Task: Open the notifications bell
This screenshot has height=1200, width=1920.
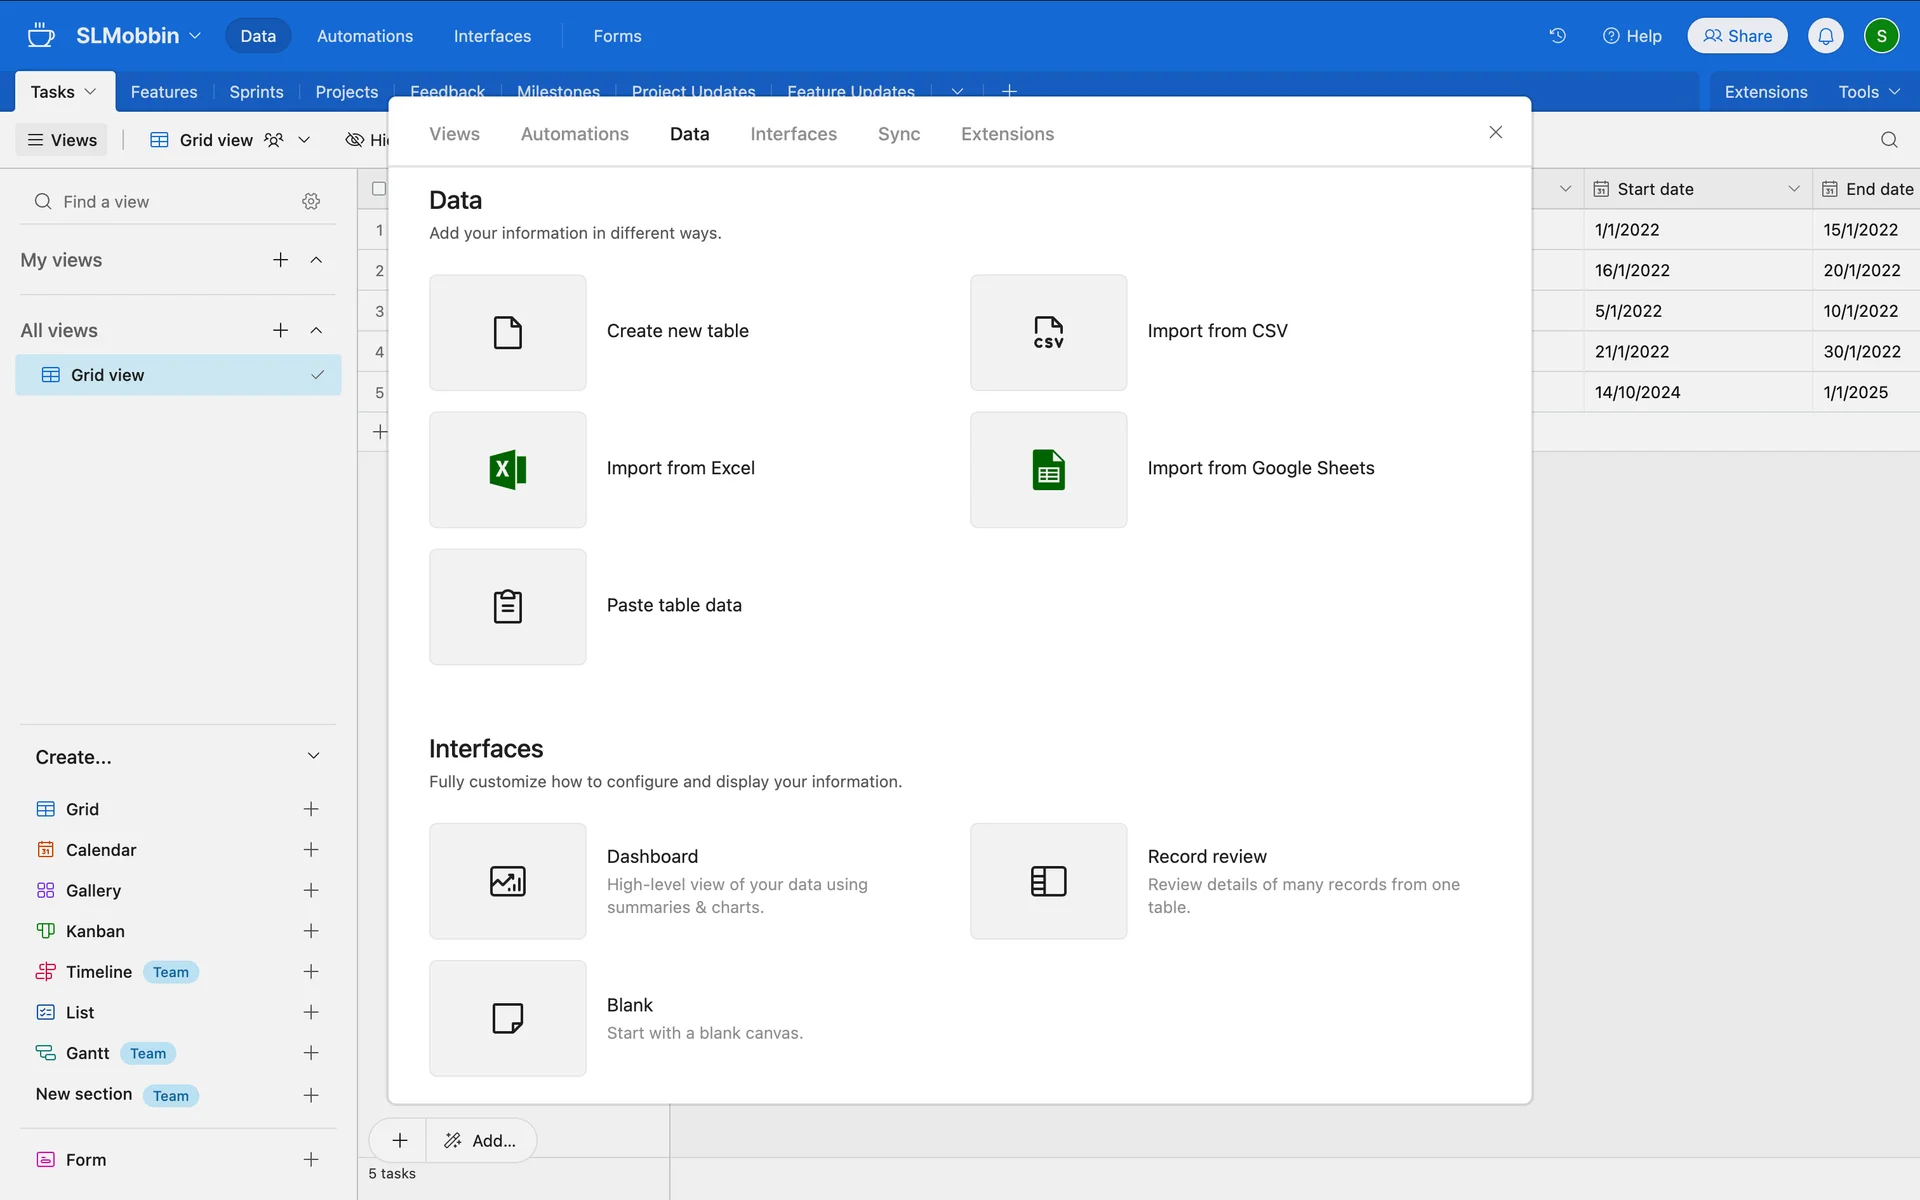Action: tap(1825, 36)
